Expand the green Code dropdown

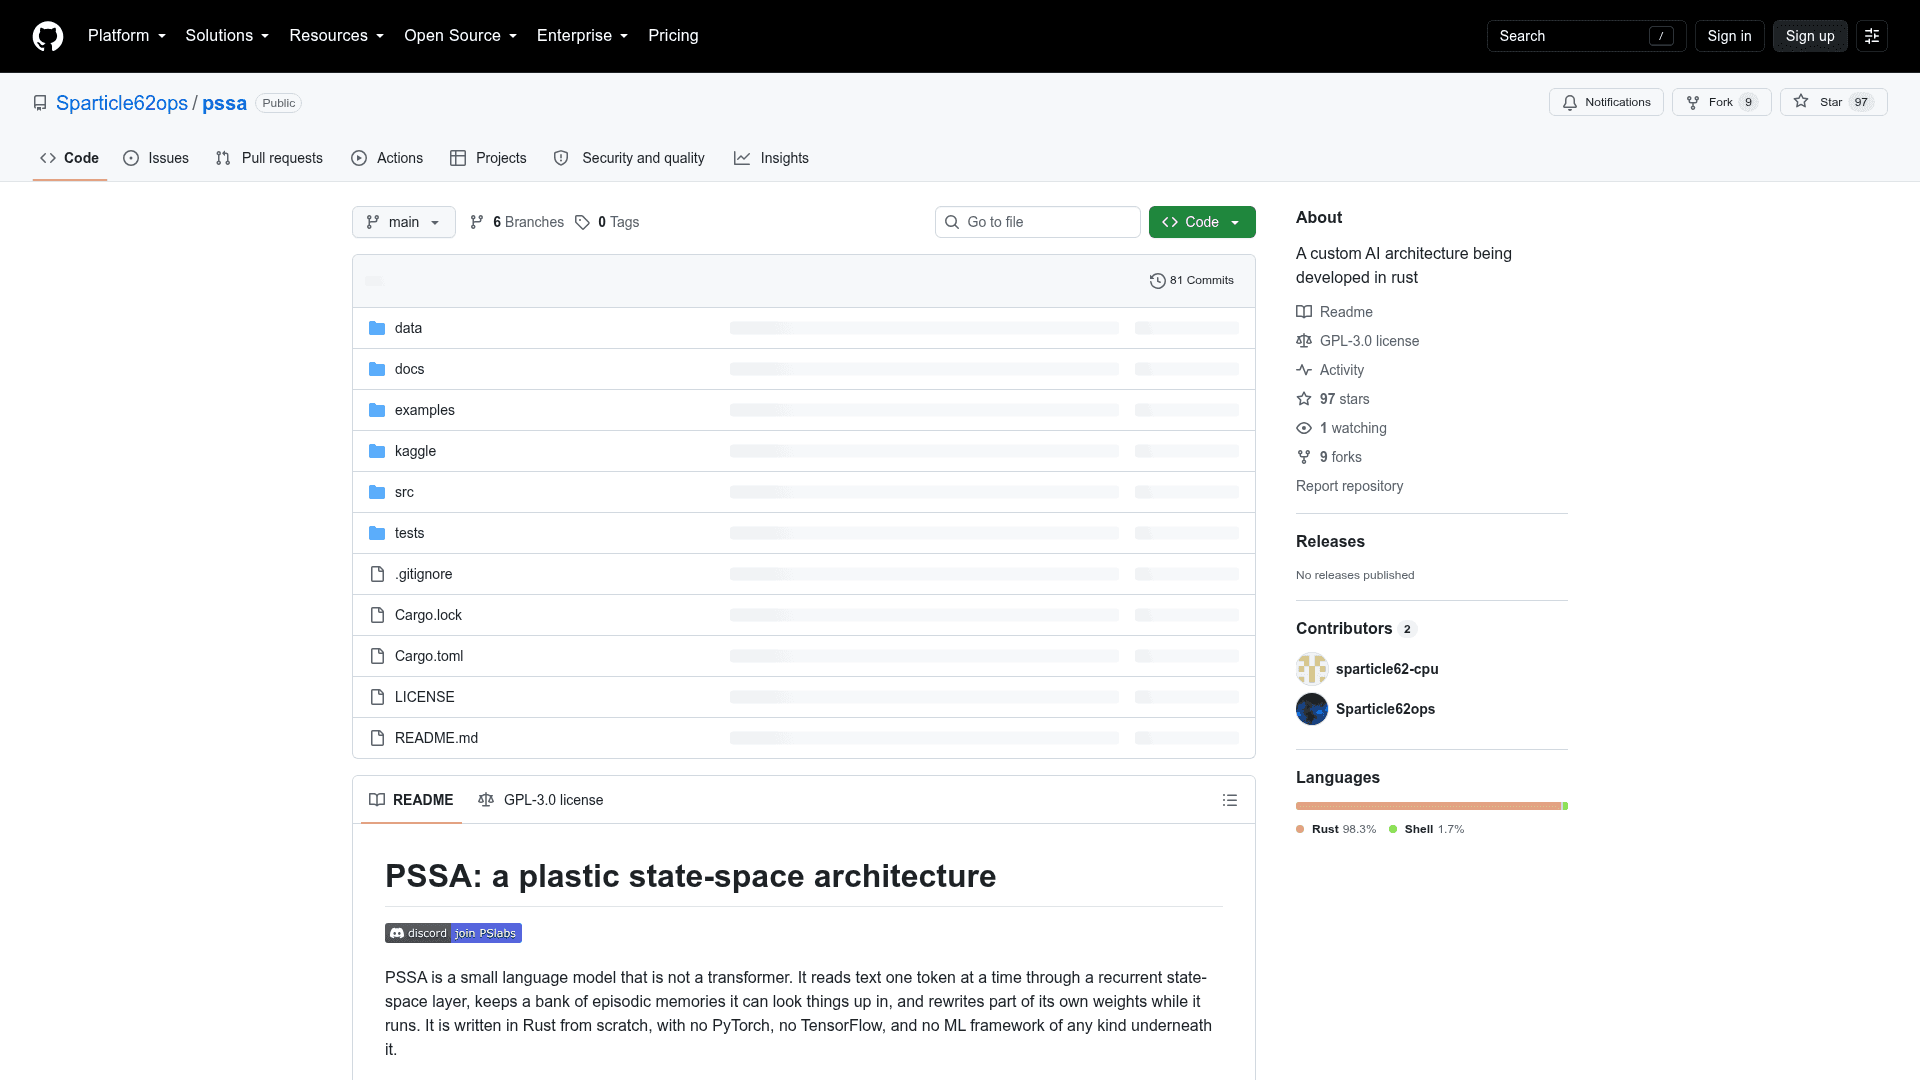coord(1202,222)
